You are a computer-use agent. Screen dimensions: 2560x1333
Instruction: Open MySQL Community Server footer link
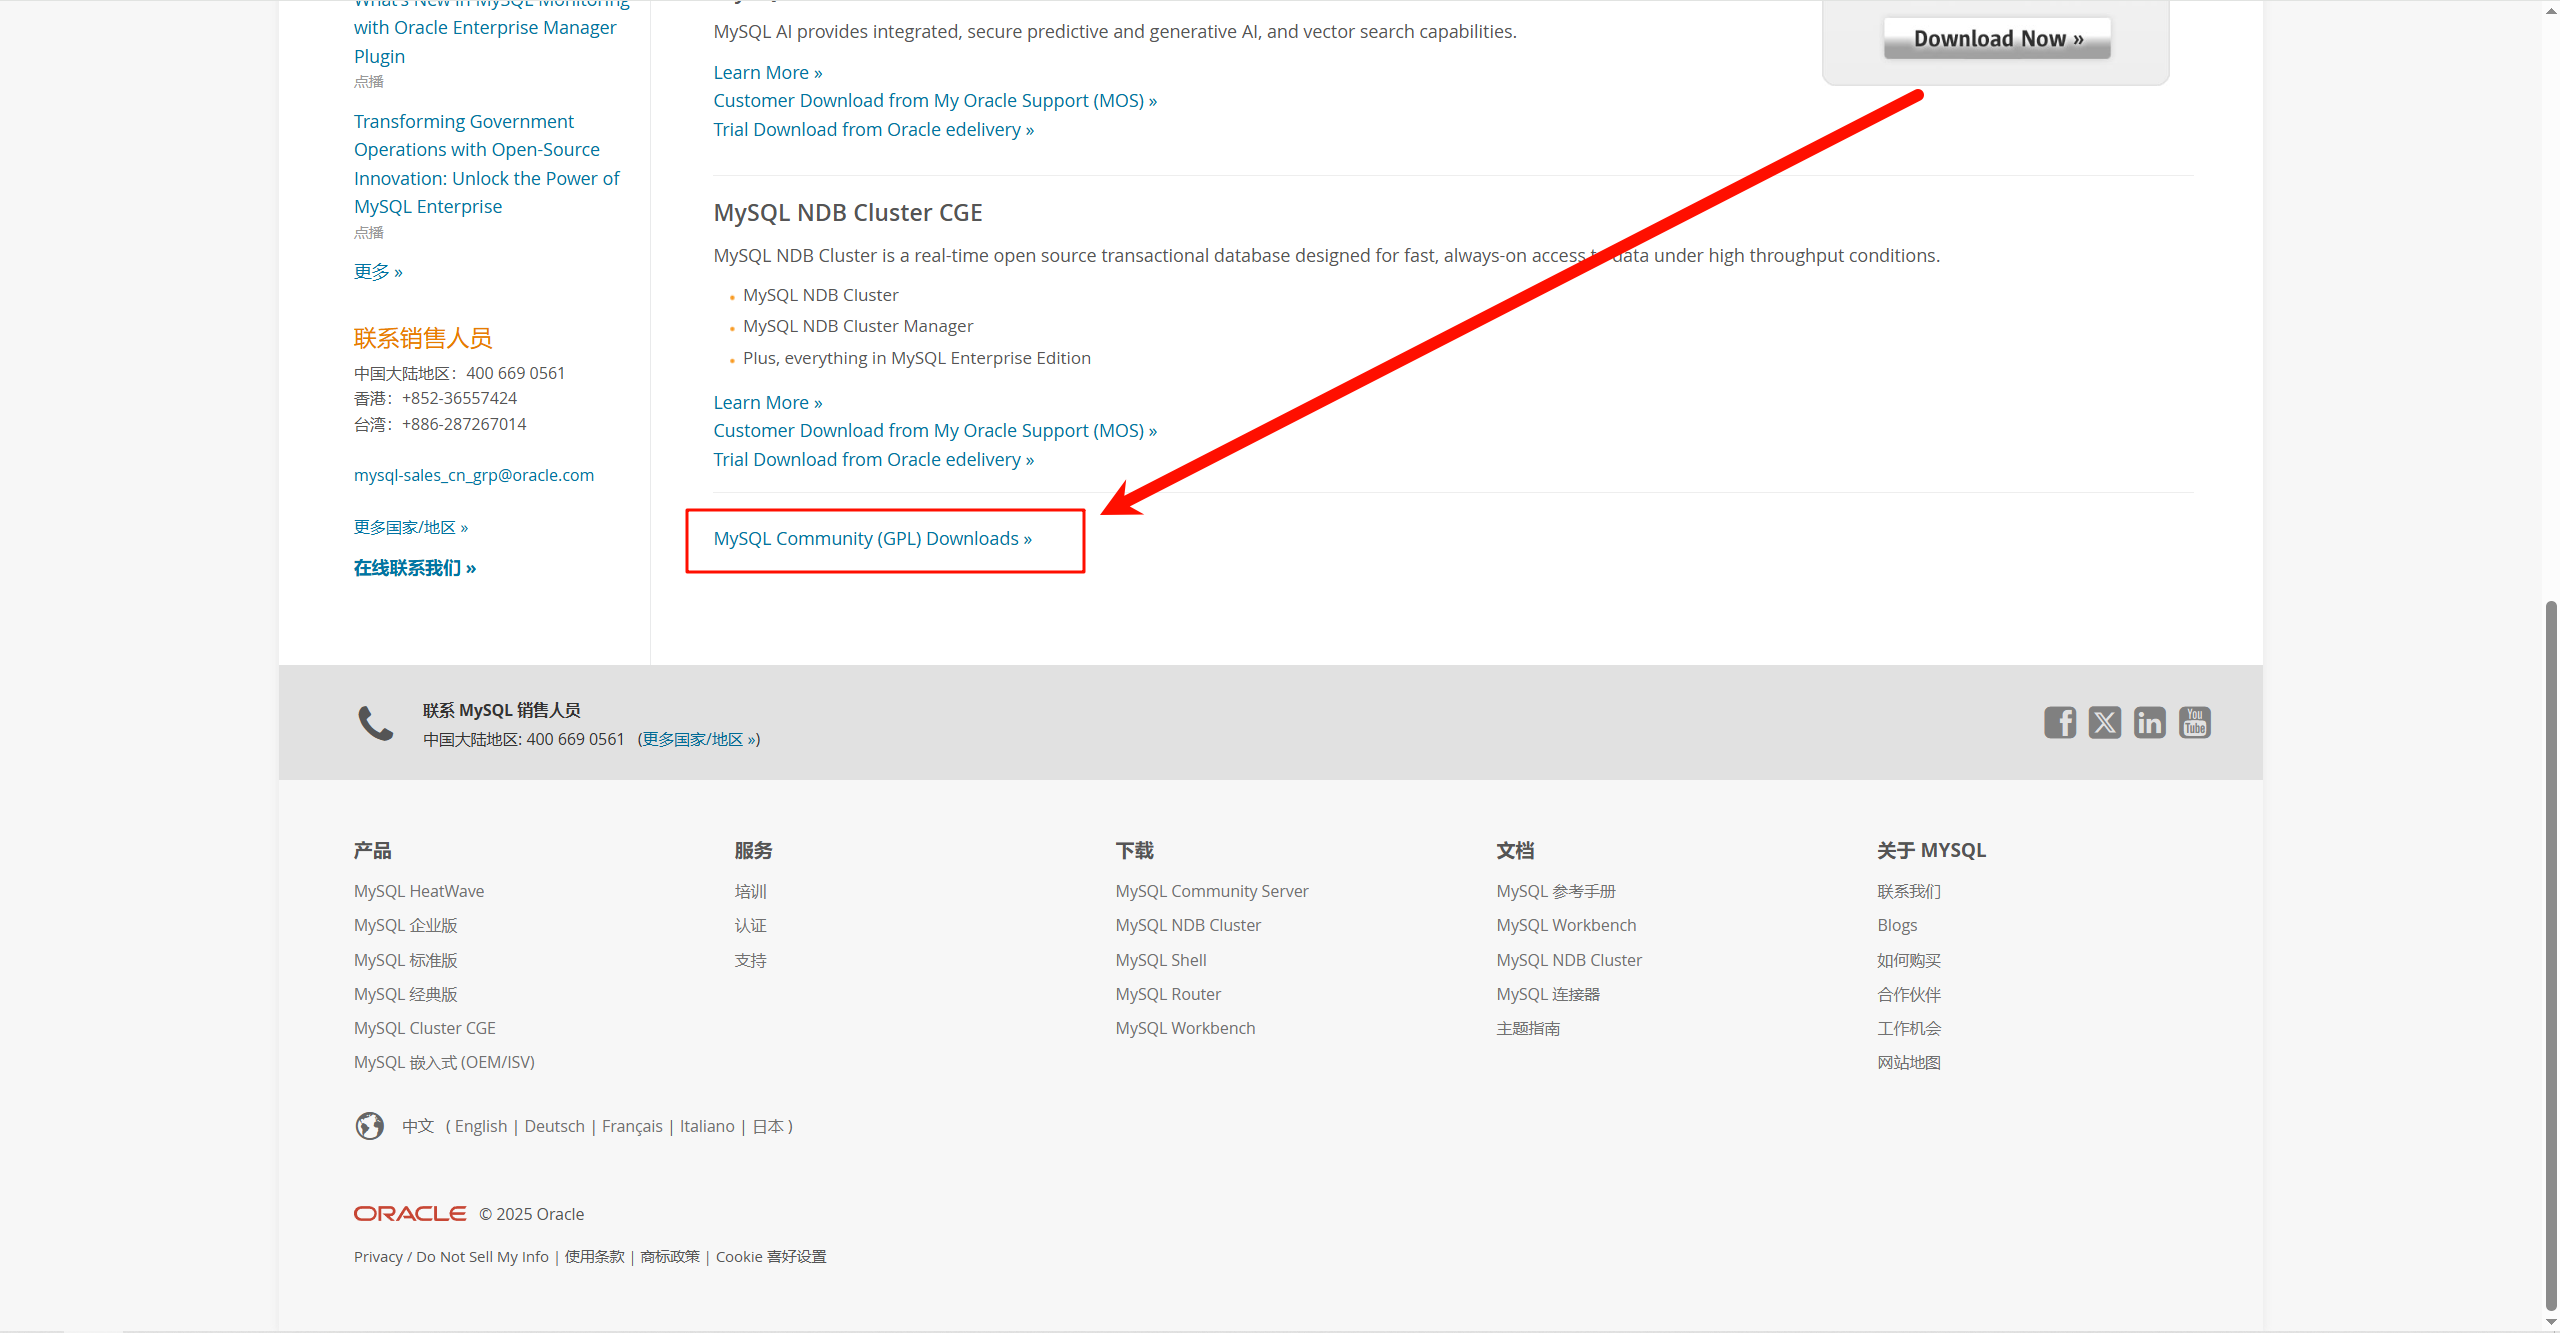[x=1211, y=891]
